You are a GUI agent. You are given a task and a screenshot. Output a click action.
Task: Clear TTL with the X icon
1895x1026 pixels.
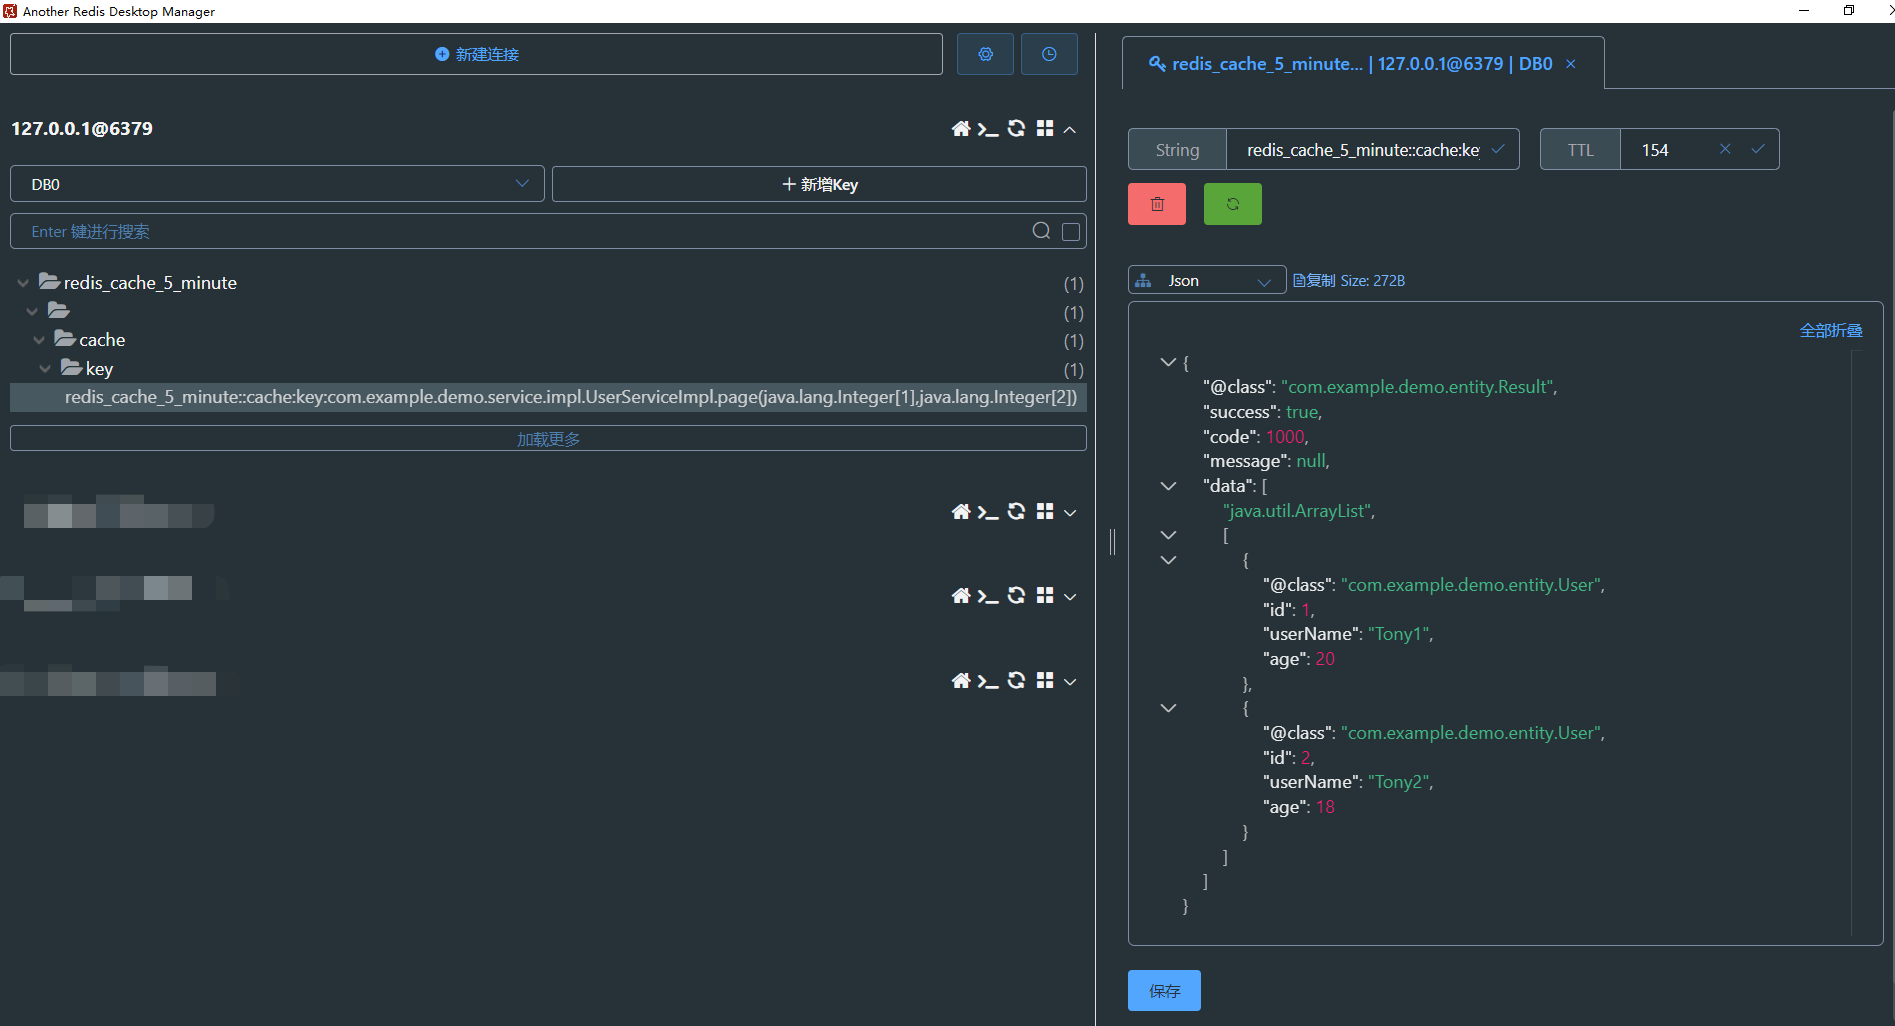(1725, 149)
